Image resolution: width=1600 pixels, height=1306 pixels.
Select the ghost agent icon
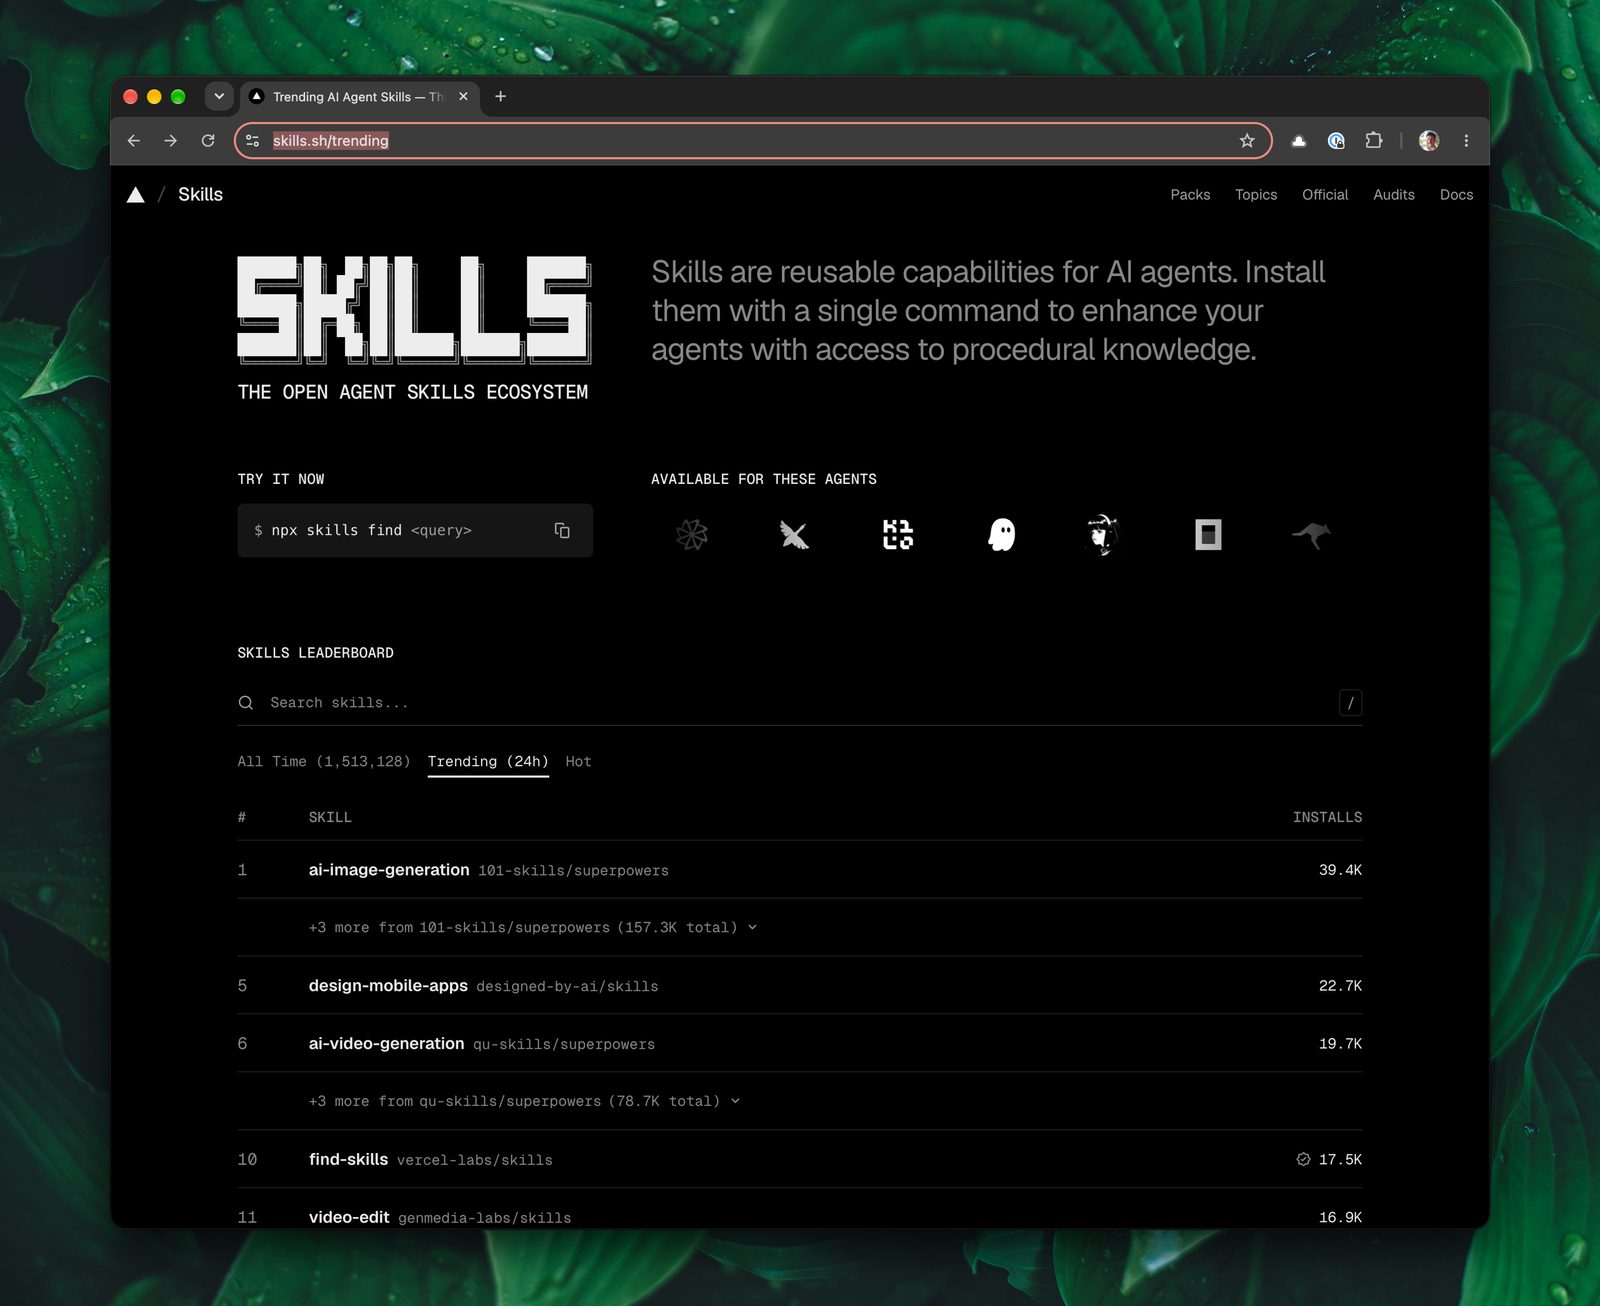click(x=1001, y=534)
